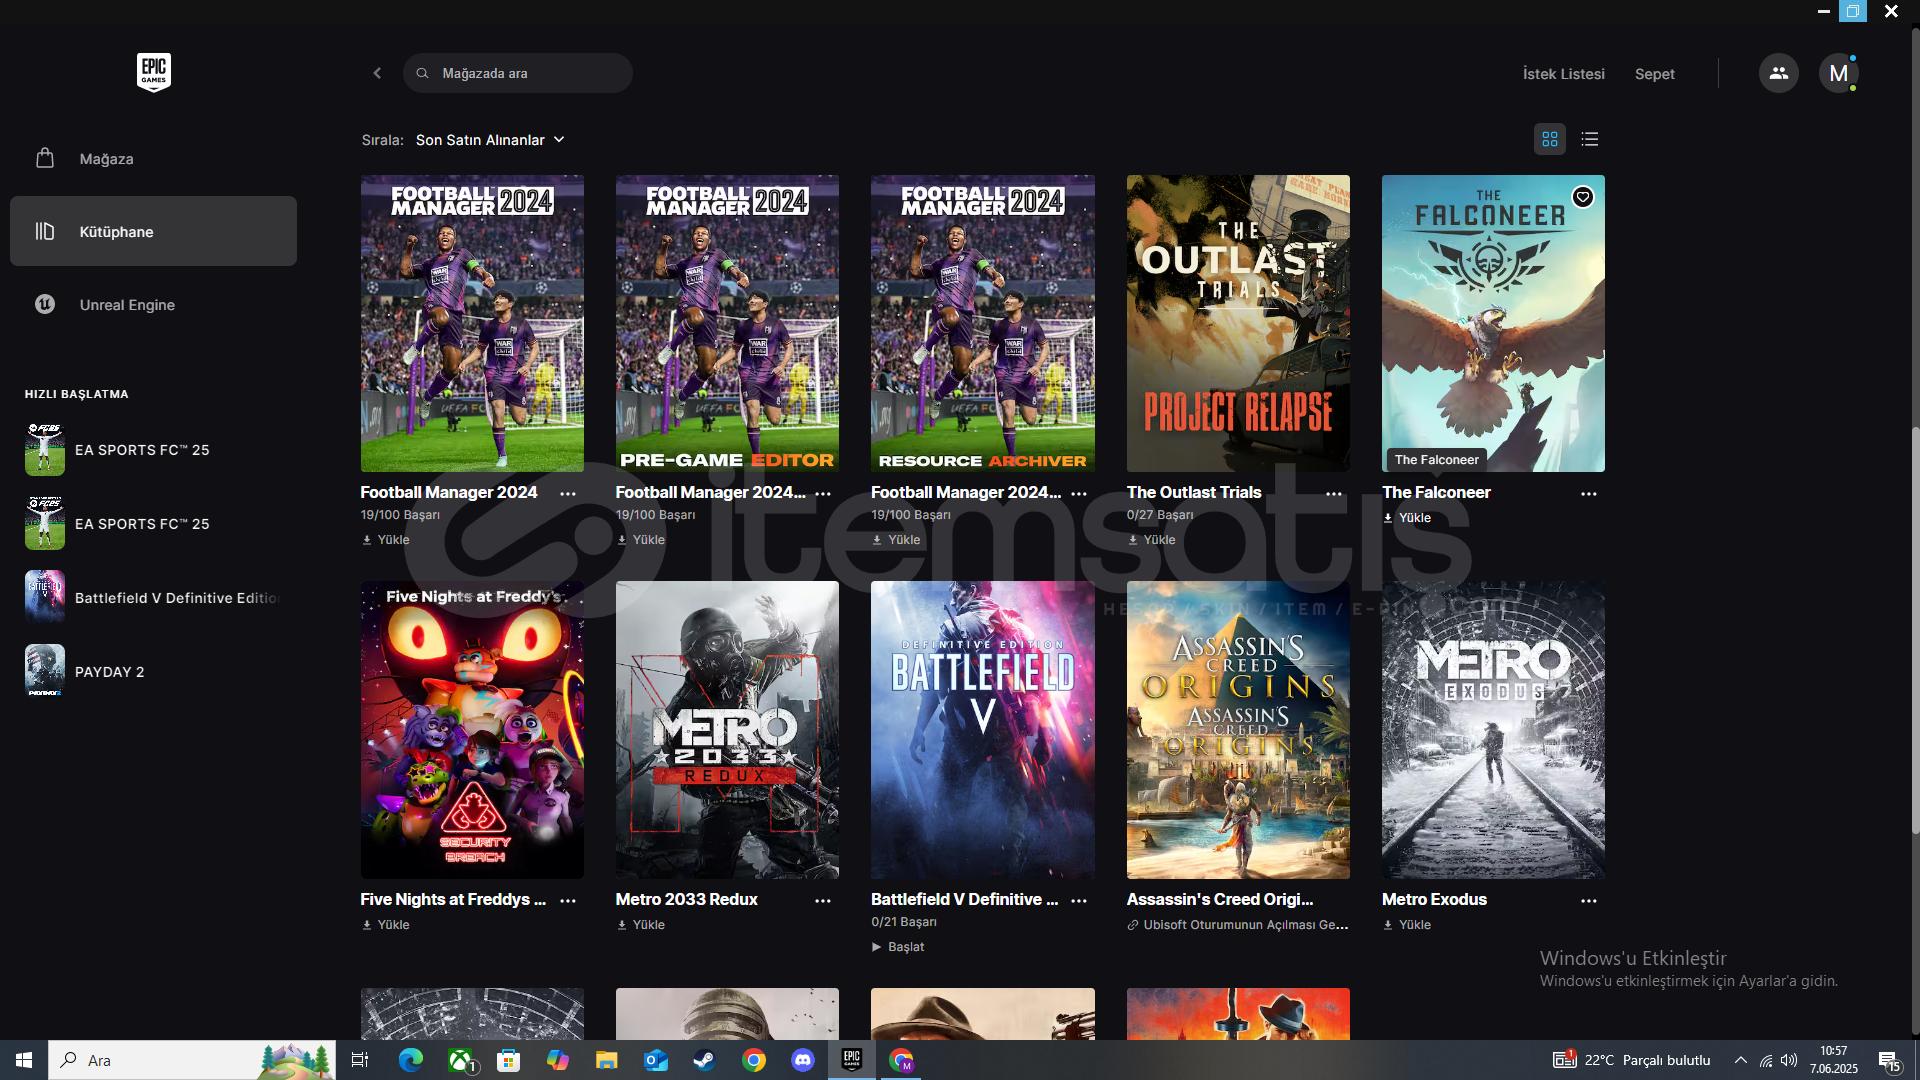Click Ubisoft login link under Assassin's Creed

click(x=1238, y=925)
